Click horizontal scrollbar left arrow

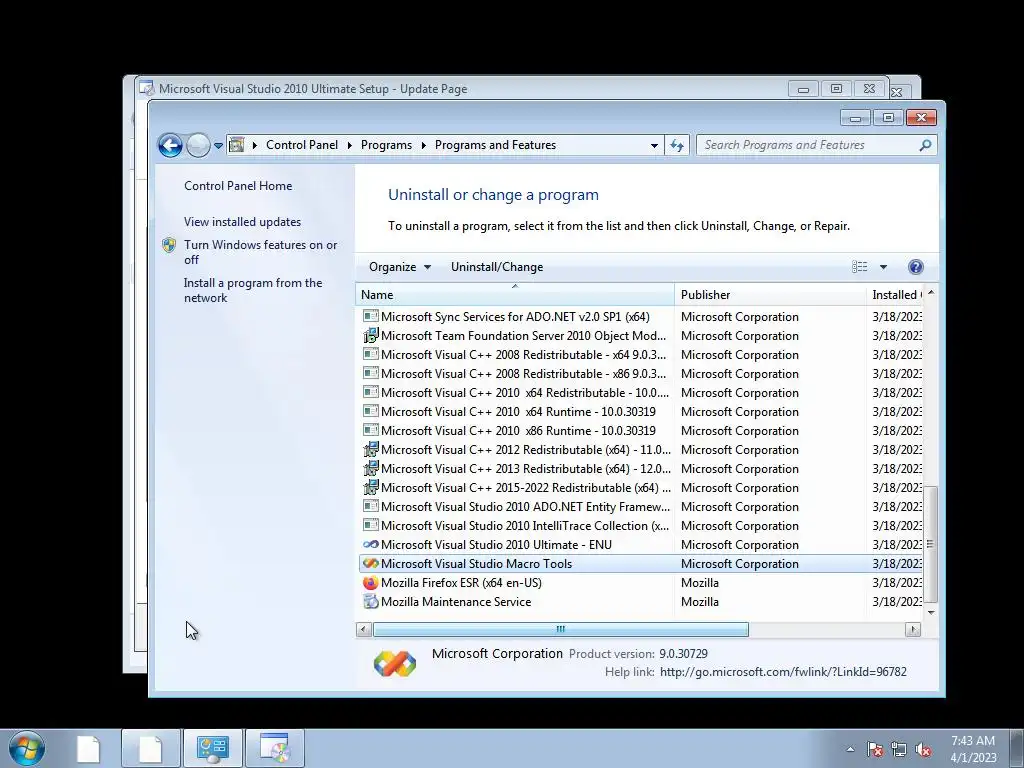pos(364,630)
